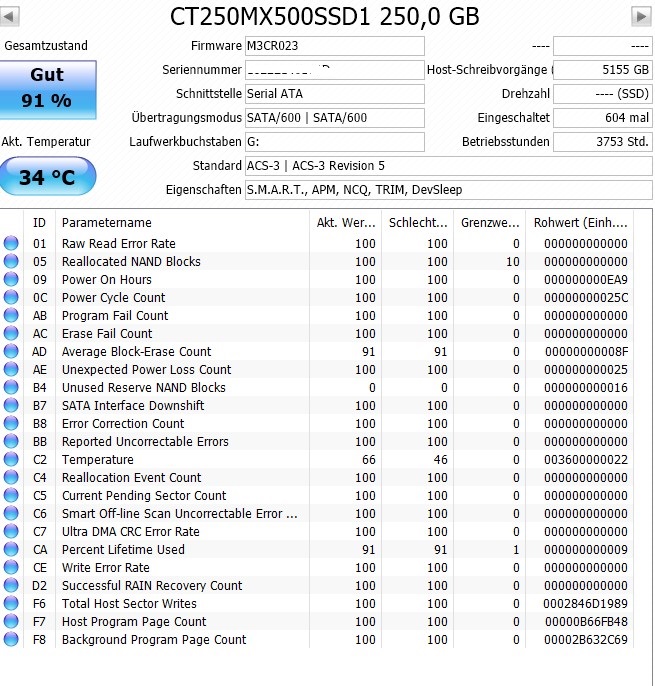Click threshold value 10 for Reallocated NAND Blocks
This screenshot has width=655, height=686.
coord(513,262)
